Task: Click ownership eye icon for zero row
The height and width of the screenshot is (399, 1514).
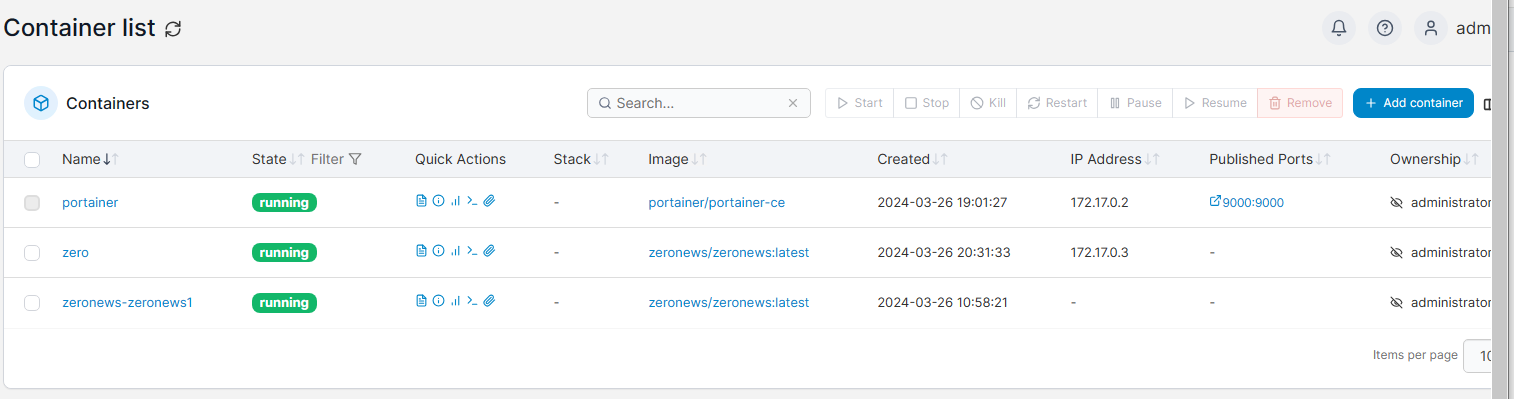Action: tap(1397, 252)
